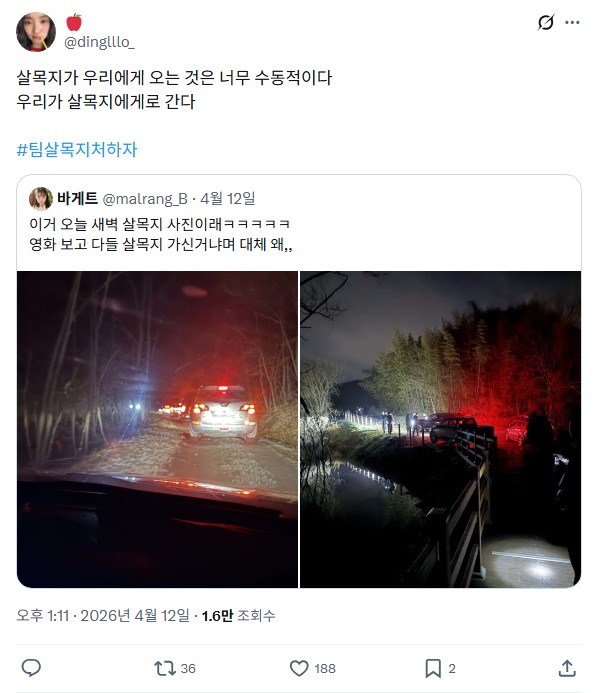Open the Grok slashed-circle icon

click(x=546, y=22)
